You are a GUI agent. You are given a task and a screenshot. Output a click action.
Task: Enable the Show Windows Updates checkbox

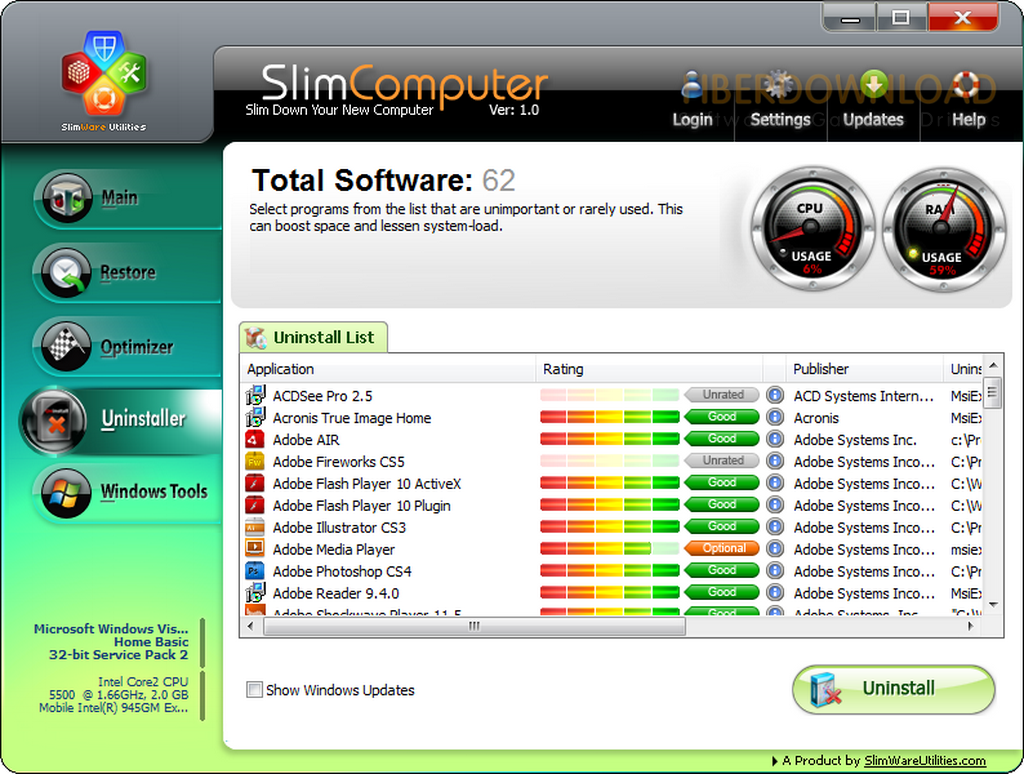255,689
